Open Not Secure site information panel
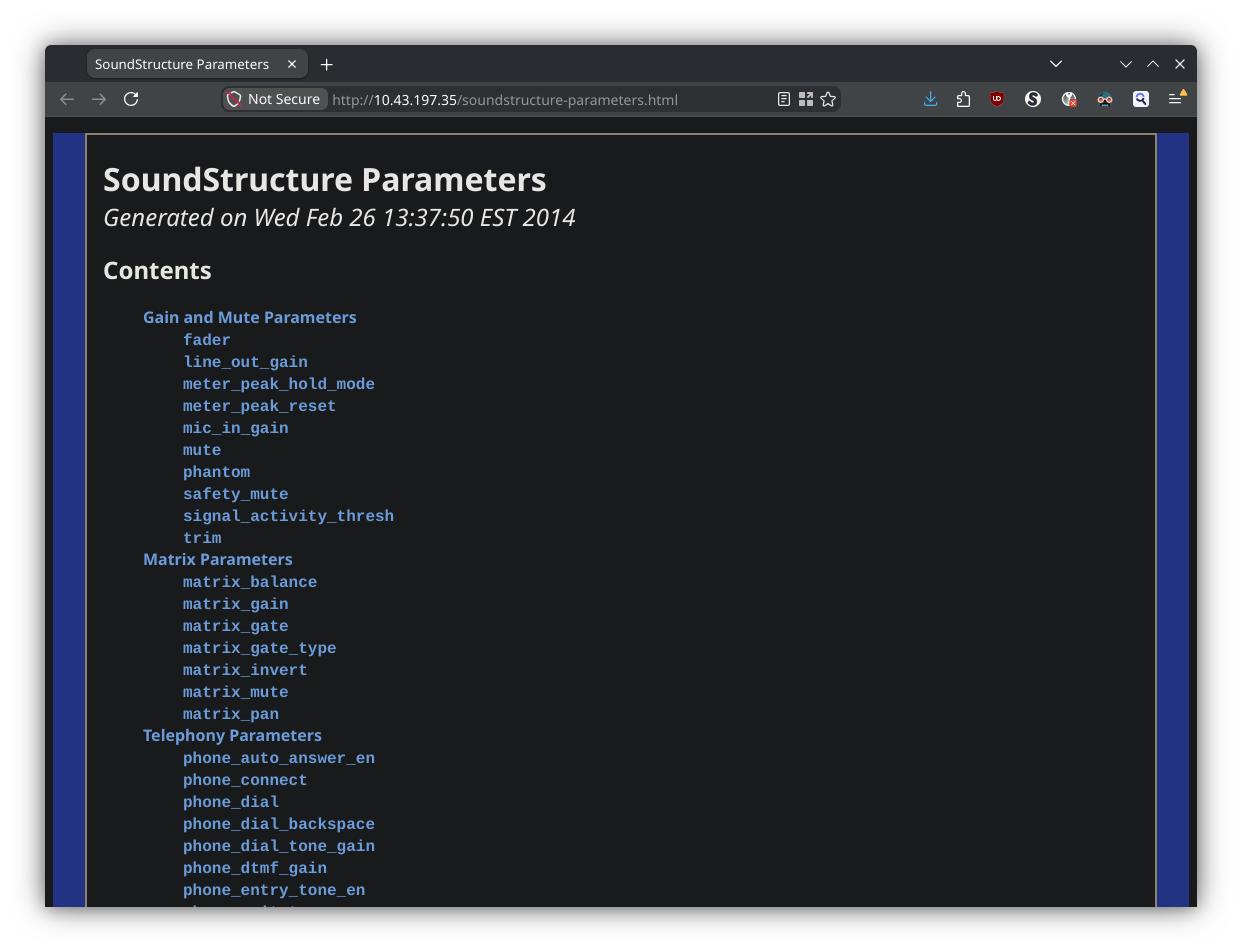1242x952 pixels. pyautogui.click(x=275, y=99)
